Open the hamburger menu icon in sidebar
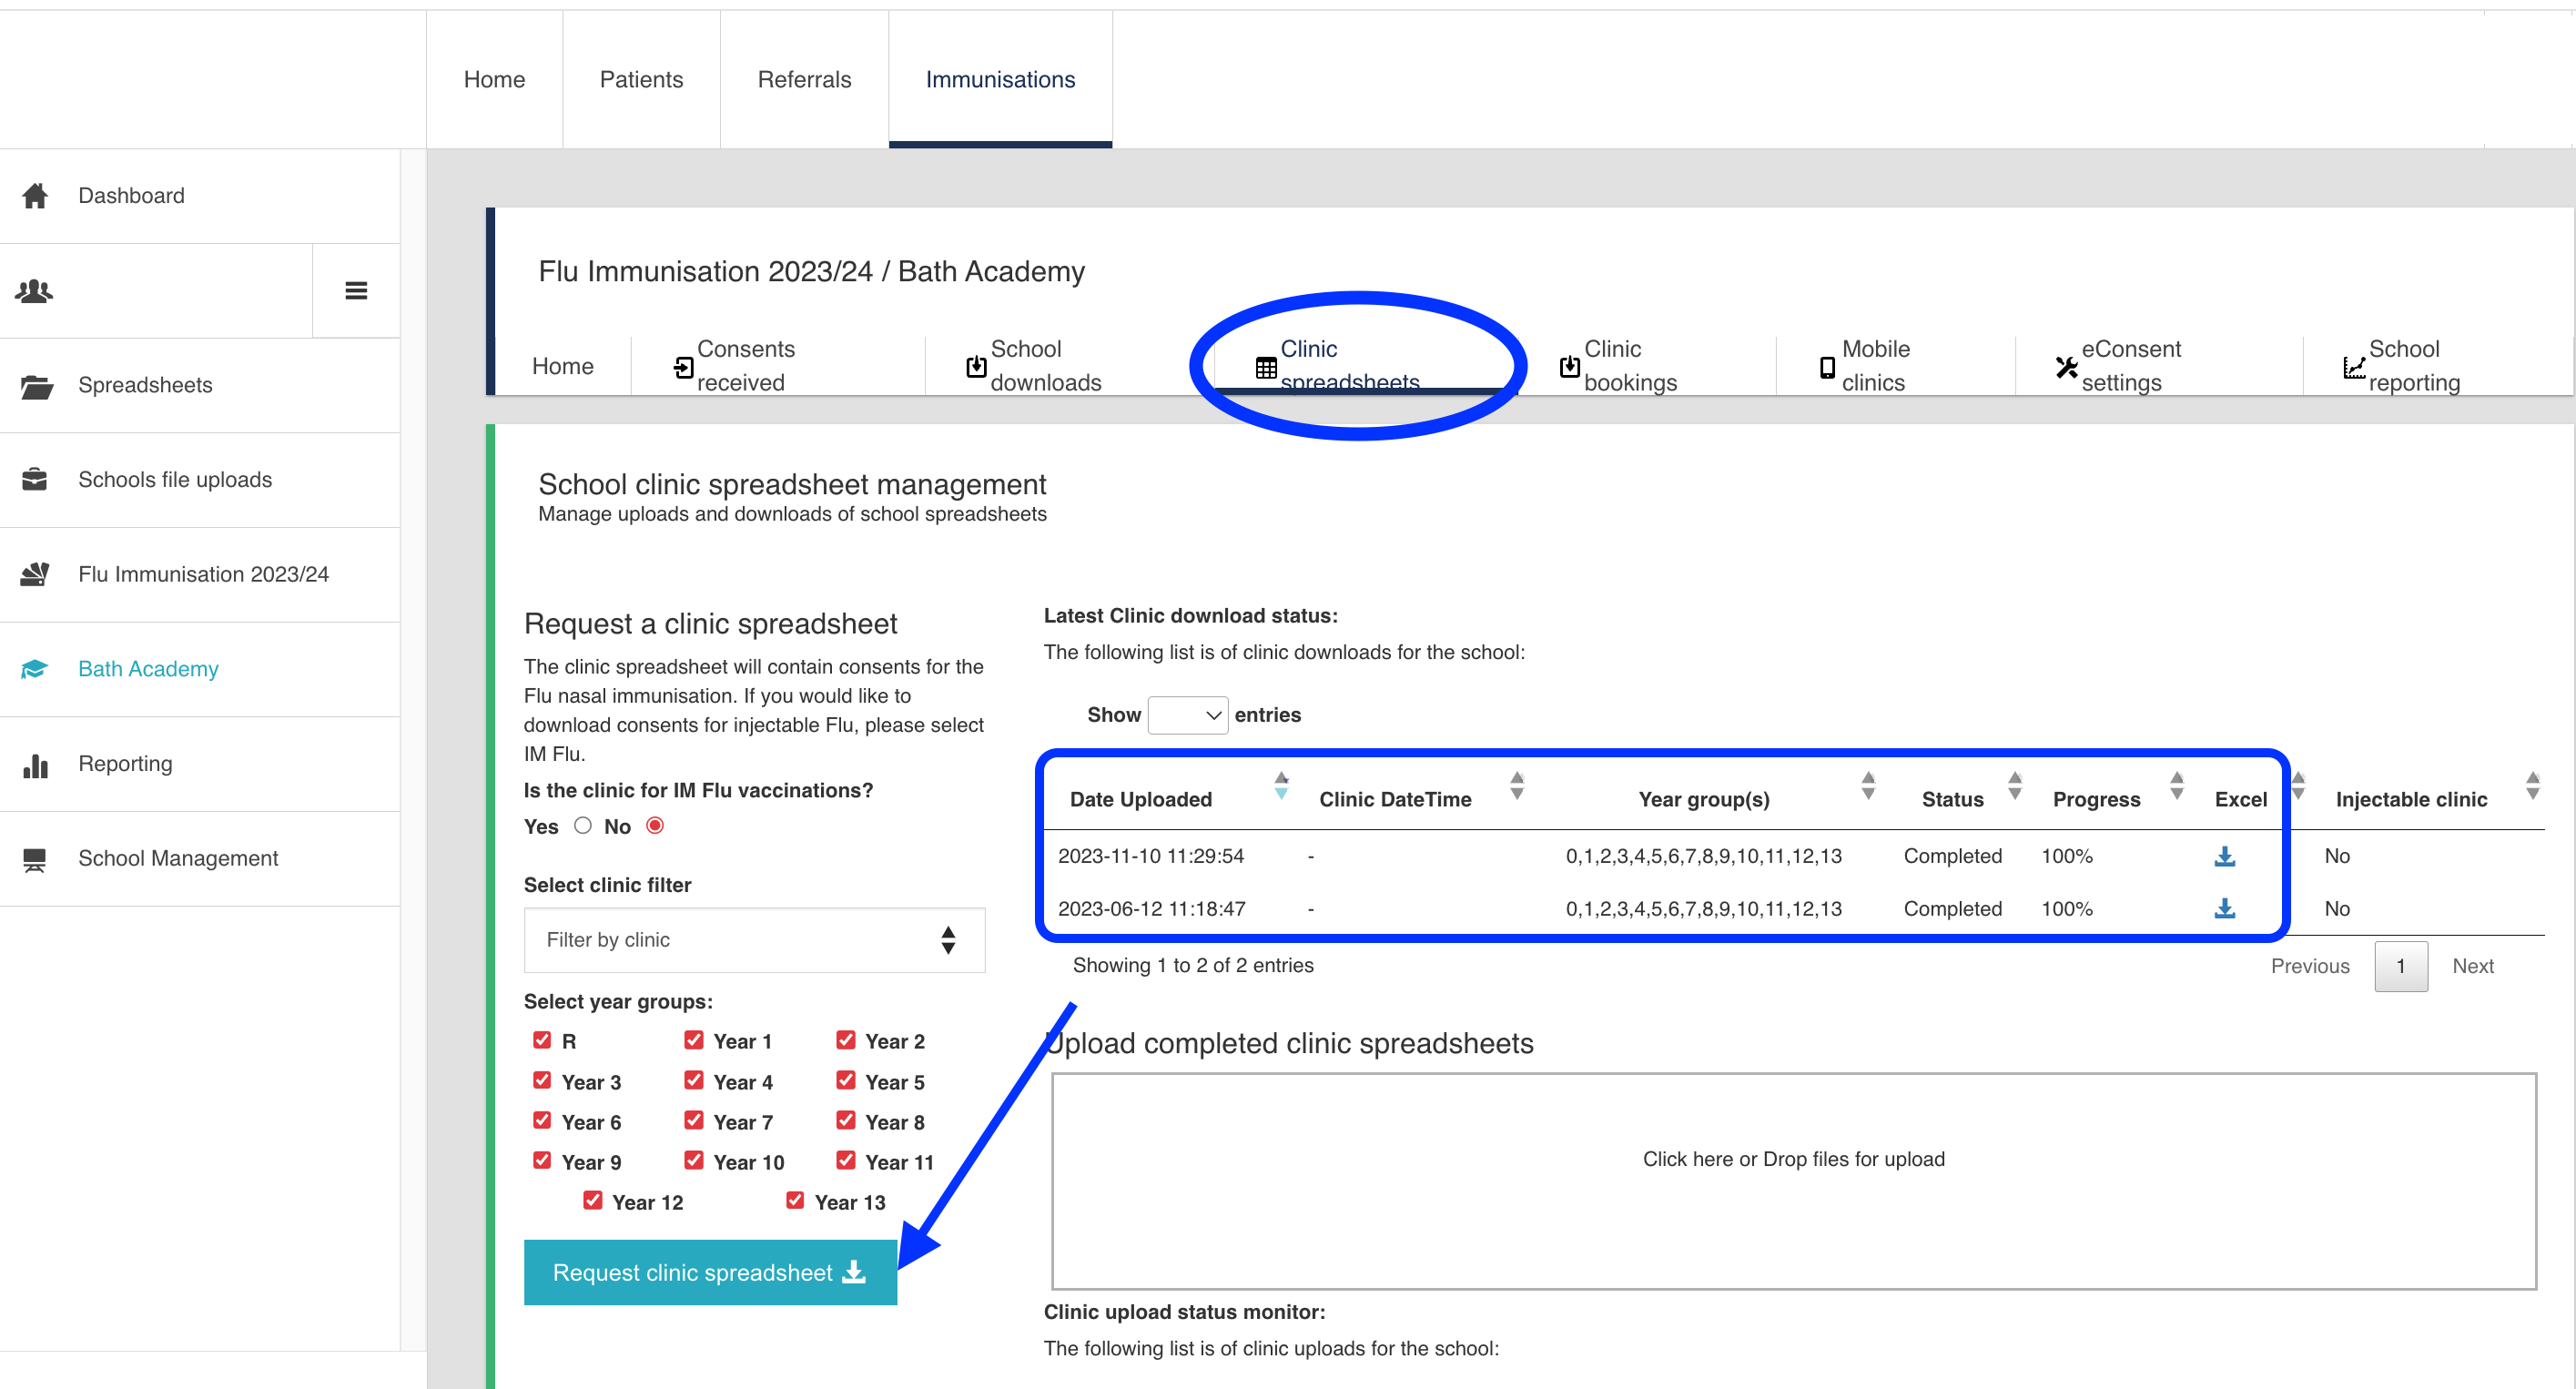This screenshot has height=1389, width=2576. click(x=356, y=291)
